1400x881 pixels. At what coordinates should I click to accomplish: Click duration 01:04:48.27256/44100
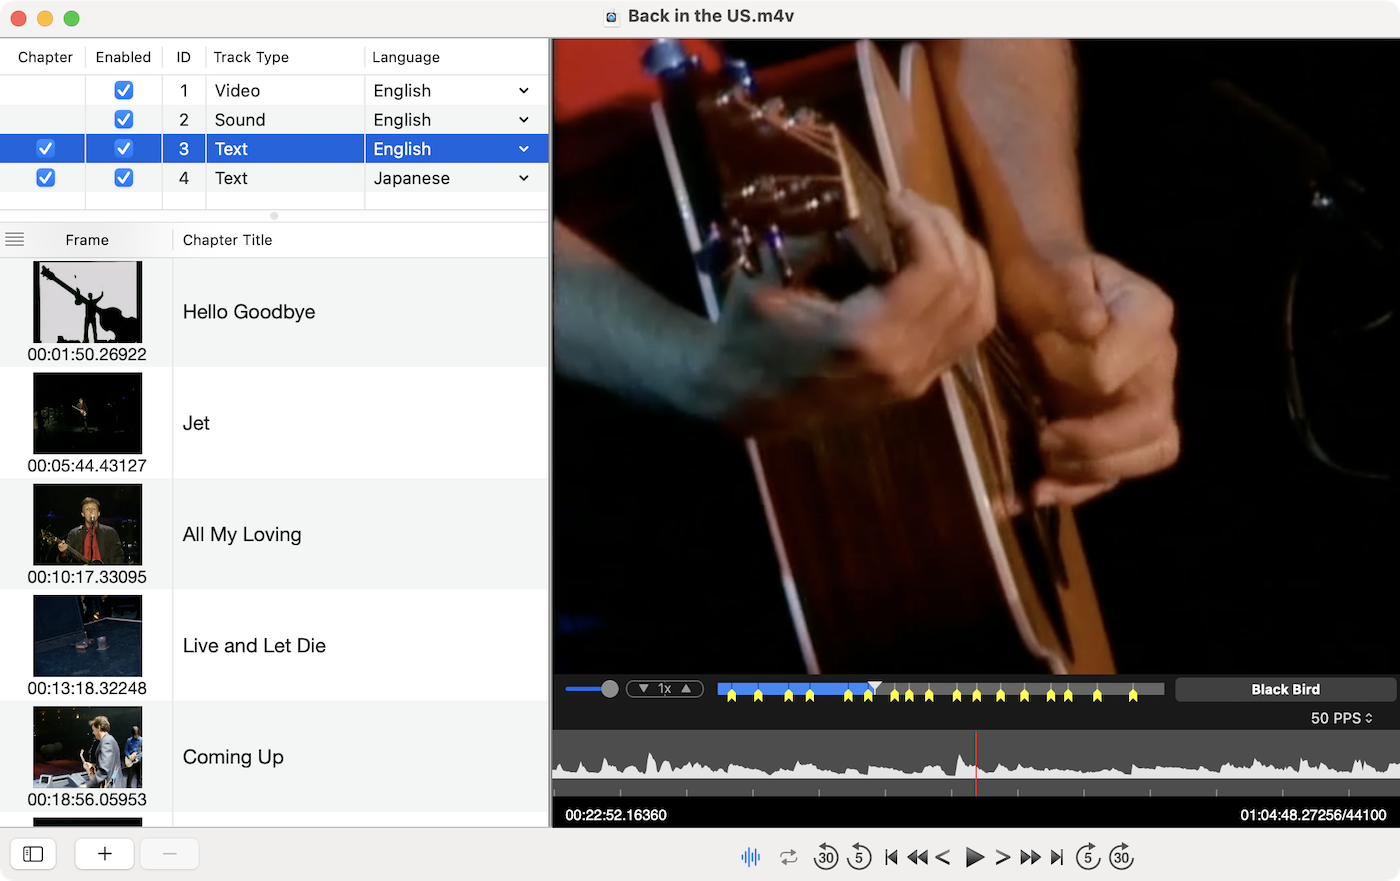1313,815
